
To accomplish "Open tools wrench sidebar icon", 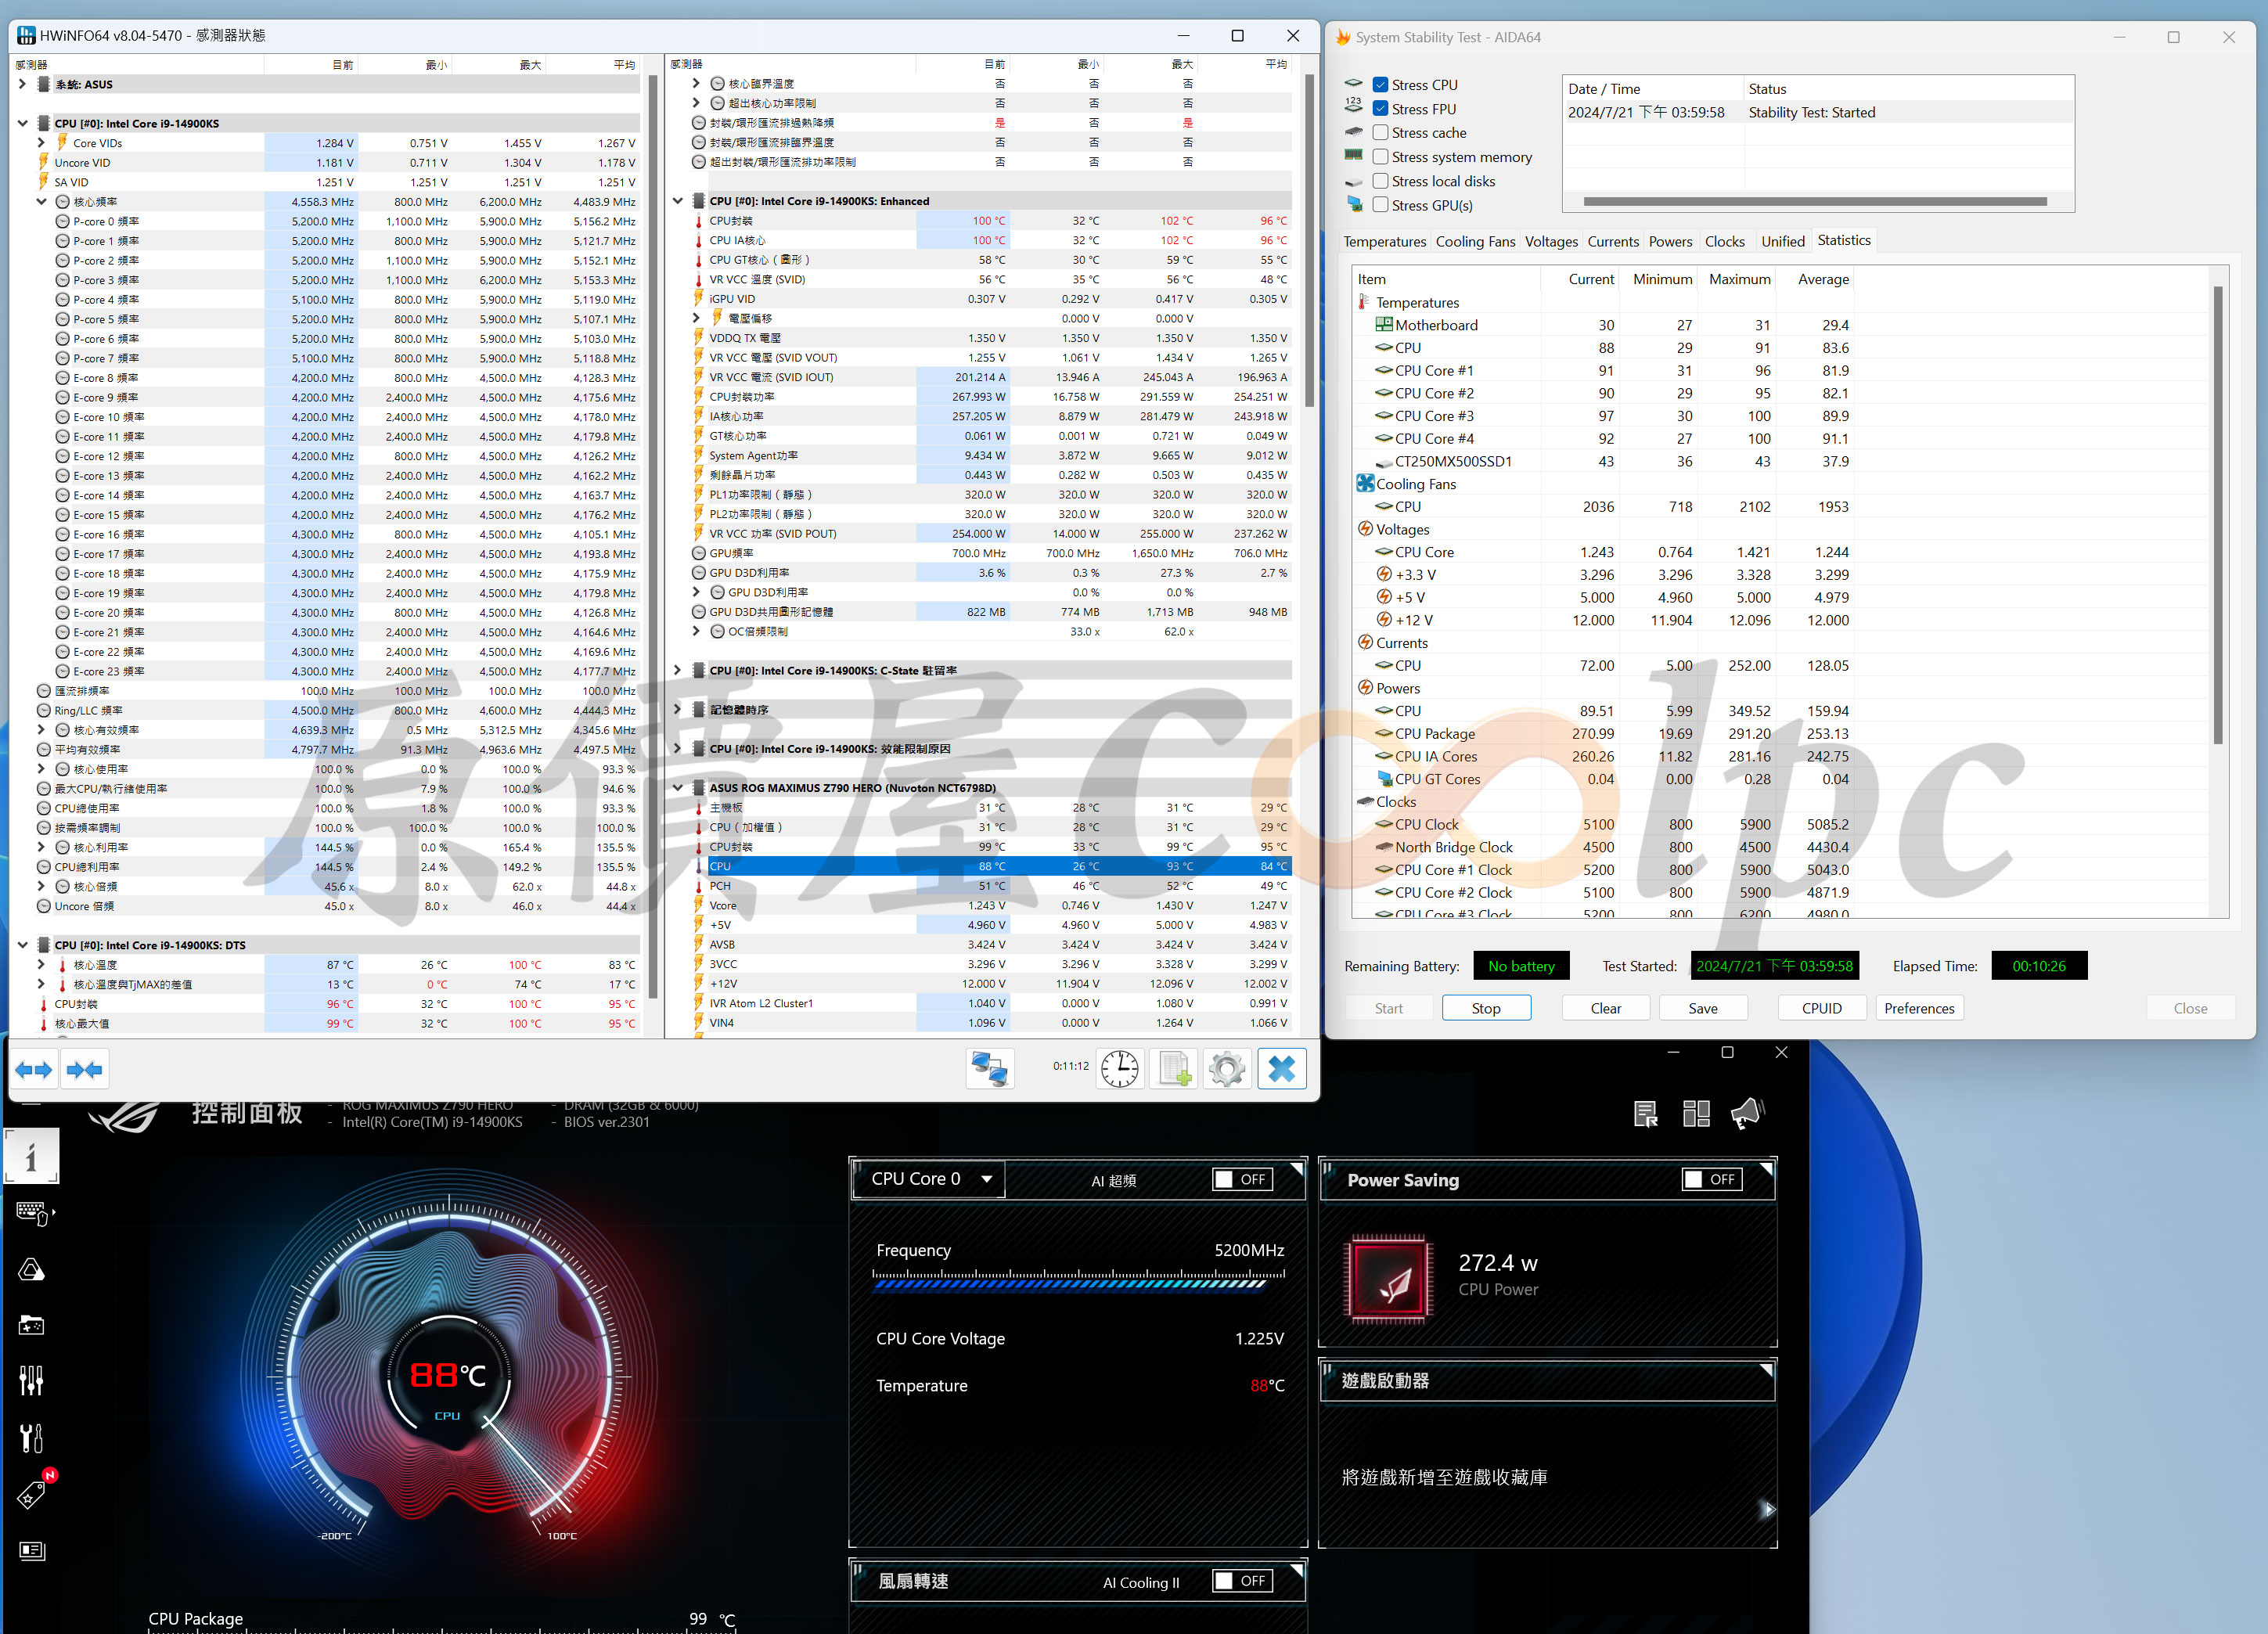I will click(x=32, y=1438).
